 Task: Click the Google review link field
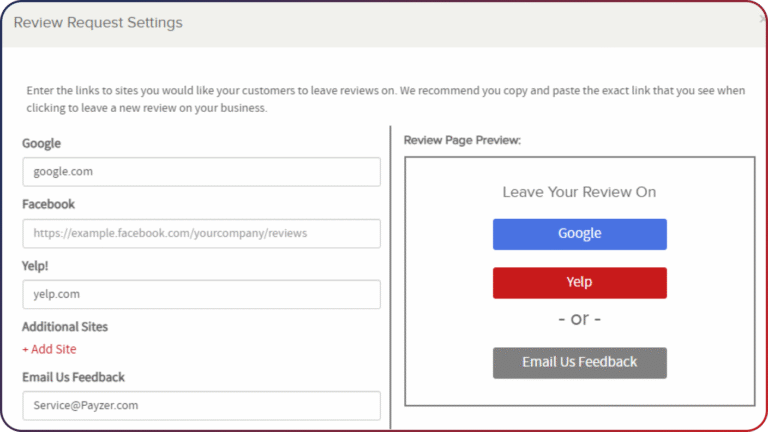[x=201, y=171]
